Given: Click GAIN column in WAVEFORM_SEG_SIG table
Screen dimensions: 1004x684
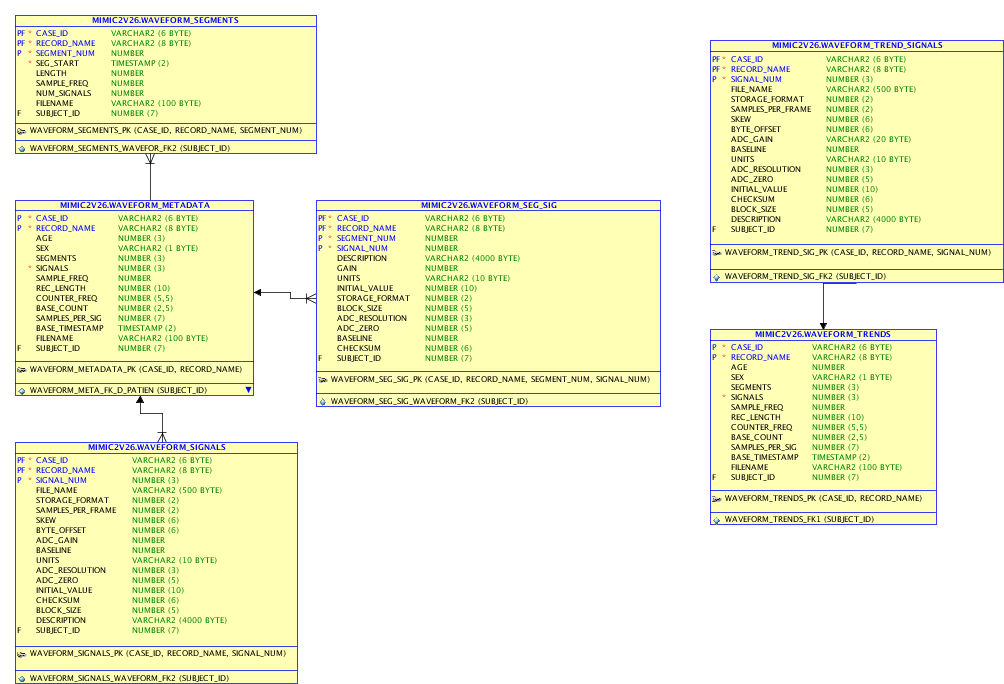Looking at the screenshot, I should 348,268.
